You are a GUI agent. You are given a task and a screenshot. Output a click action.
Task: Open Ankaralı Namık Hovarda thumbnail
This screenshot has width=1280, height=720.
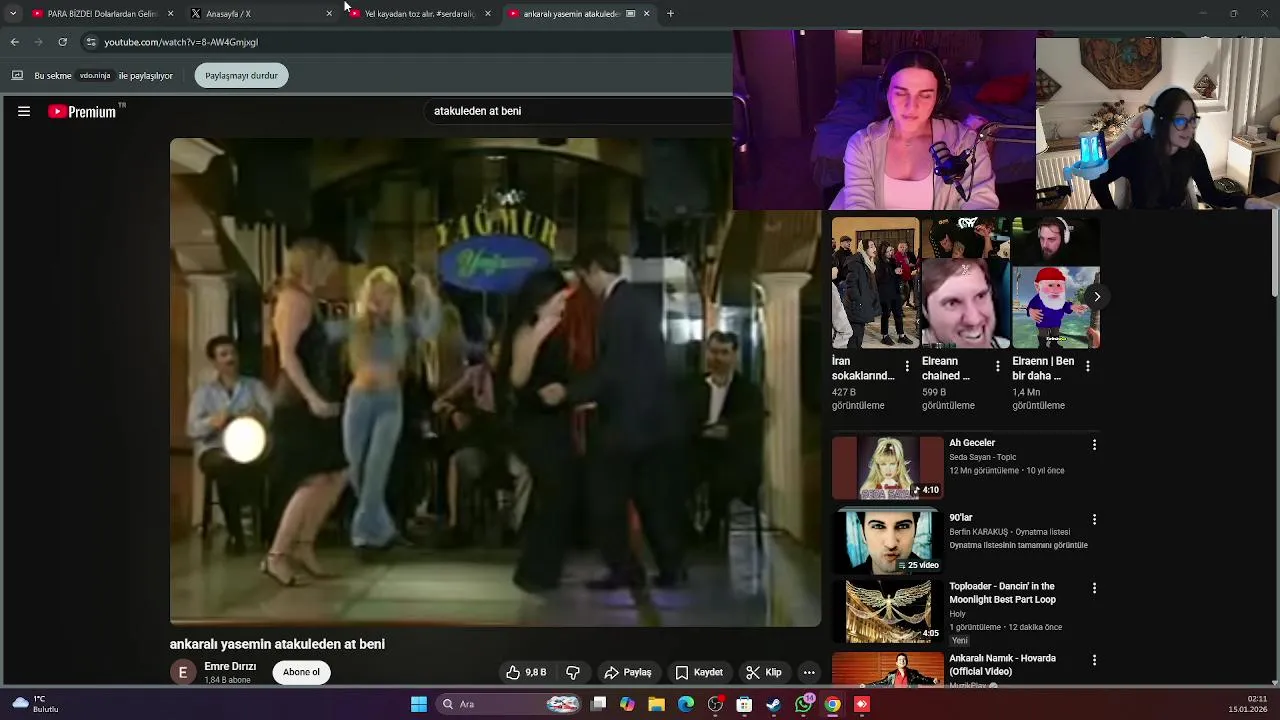(888, 669)
